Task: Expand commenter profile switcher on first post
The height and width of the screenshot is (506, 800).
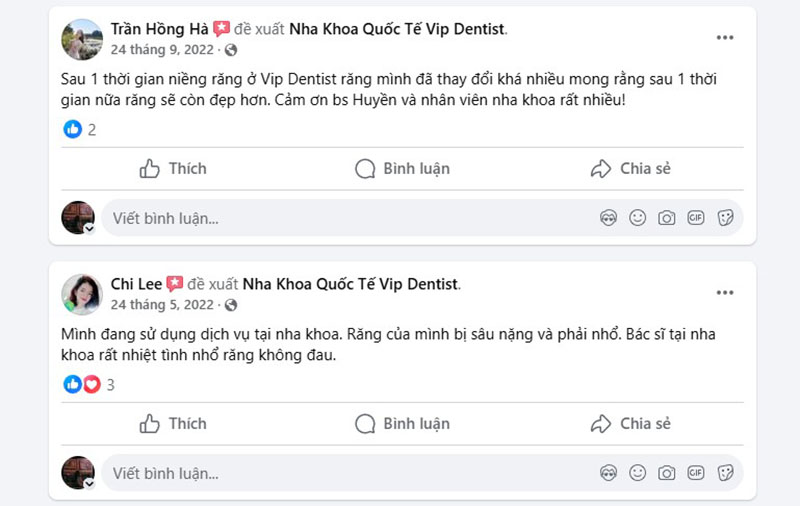Action: (x=90, y=228)
